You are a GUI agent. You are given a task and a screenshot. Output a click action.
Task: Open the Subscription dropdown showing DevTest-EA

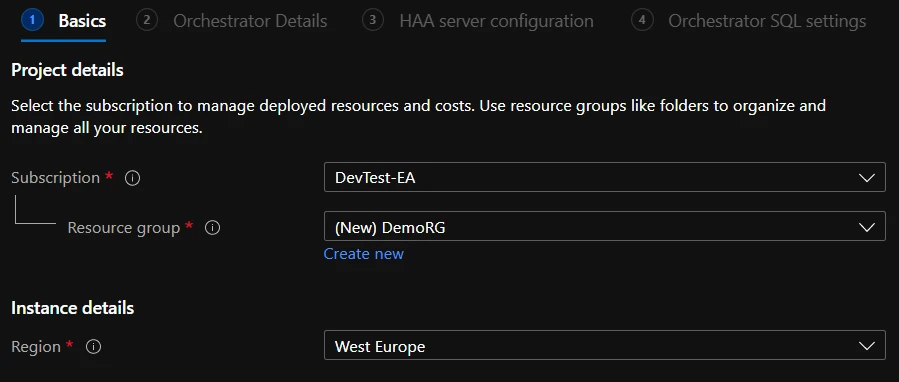point(604,178)
